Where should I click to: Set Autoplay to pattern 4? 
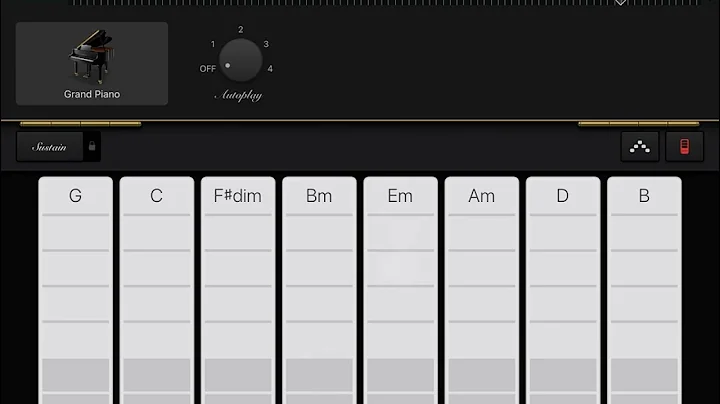[x=271, y=69]
